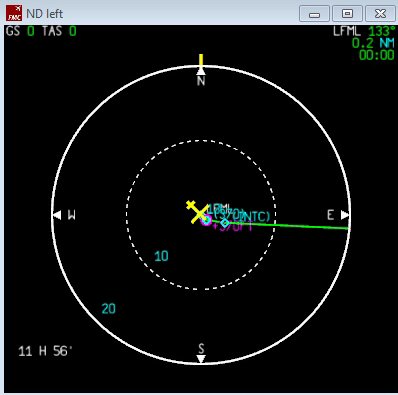This screenshot has width=398, height=395.
Task: Click the South triangle marker on compass
Action: coord(201,359)
